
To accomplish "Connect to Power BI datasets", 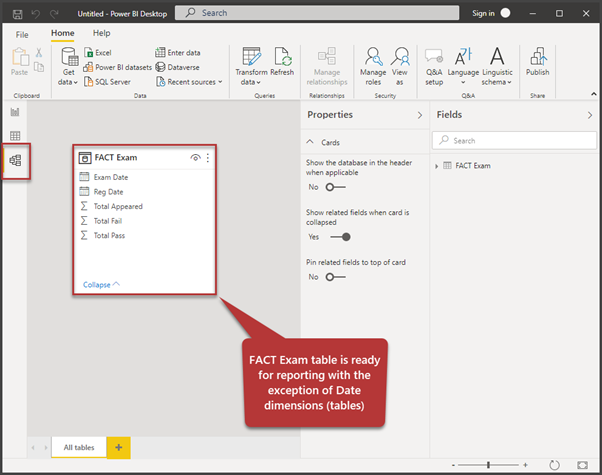I will tap(117, 67).
